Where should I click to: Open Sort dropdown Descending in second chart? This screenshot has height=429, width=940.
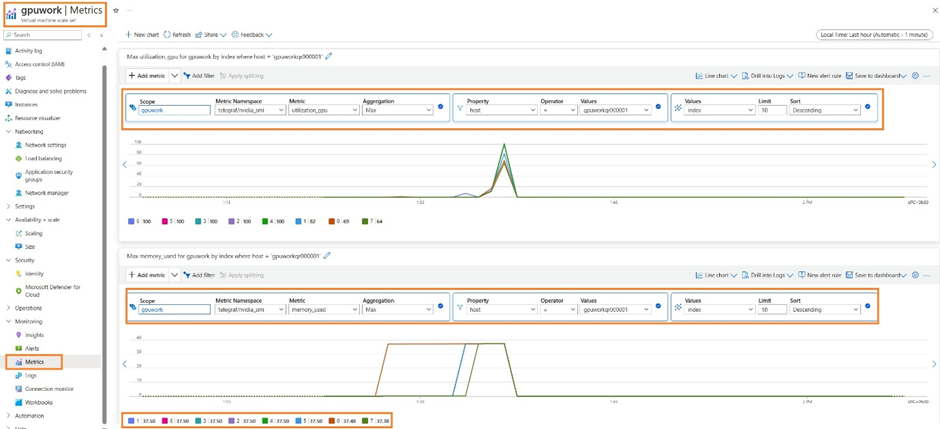(825, 310)
